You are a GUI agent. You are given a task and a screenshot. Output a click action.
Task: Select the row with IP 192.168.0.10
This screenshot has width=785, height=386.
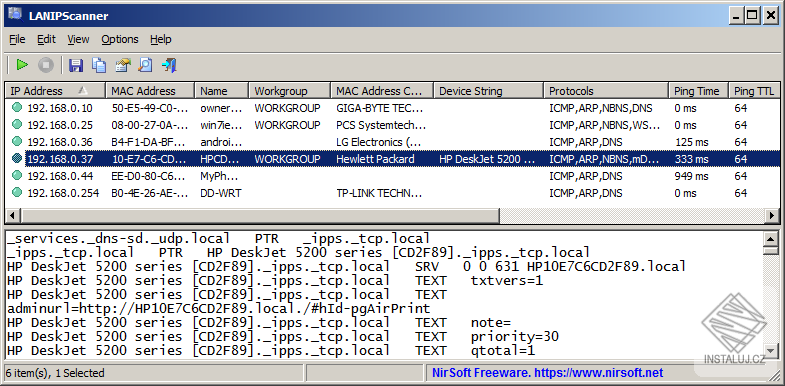392,108
